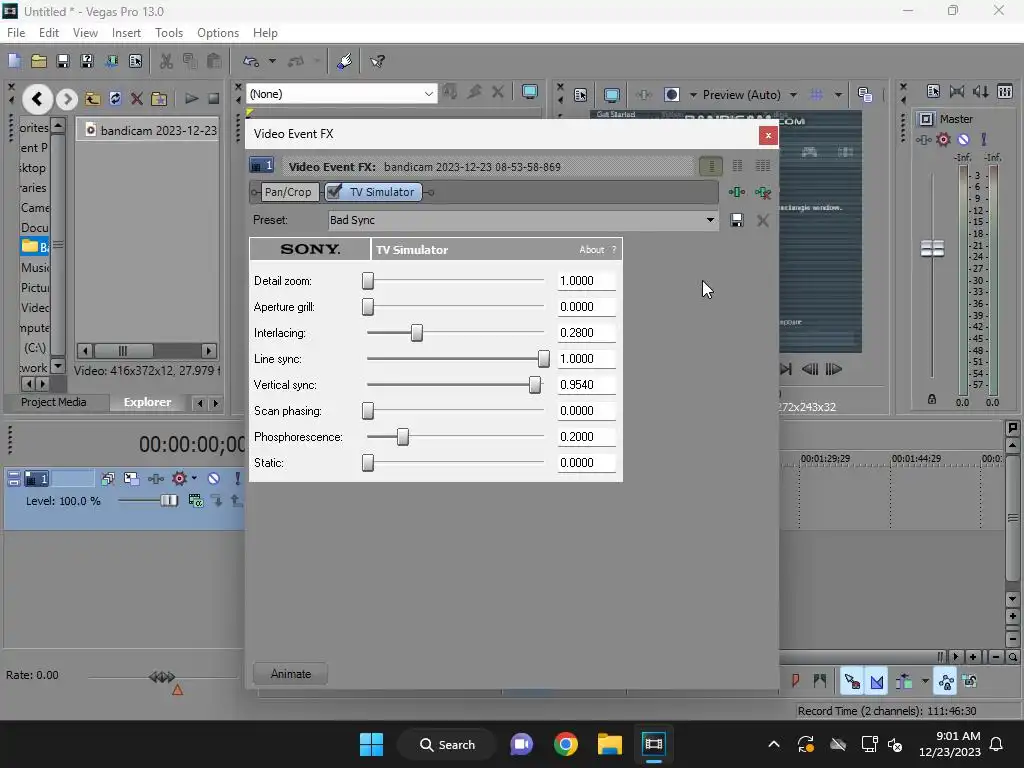This screenshot has width=1024, height=768.
Task: Save the Bad Sync preset with disk icon
Action: [737, 220]
